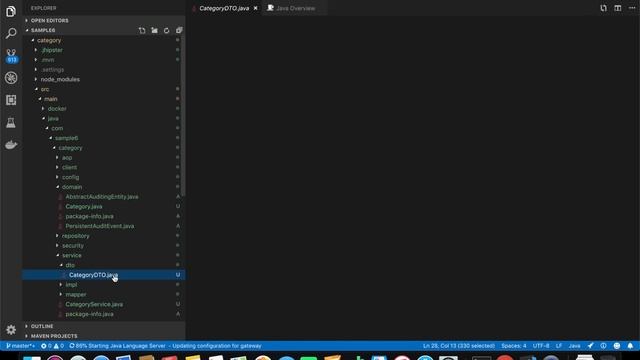
Task: Click errors and warnings count in status bar
Action: pos(52,346)
